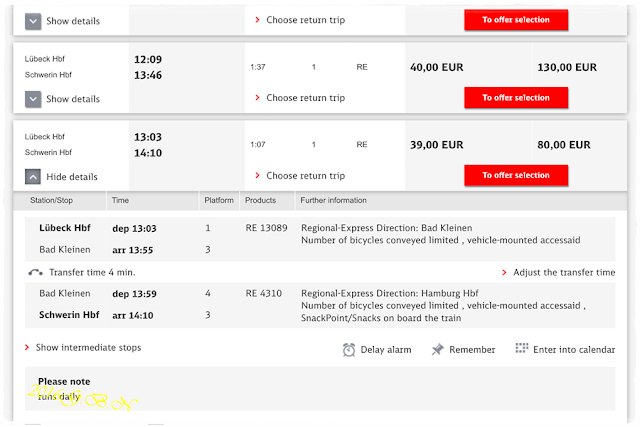Expand Show details in the topmost row
The width and height of the screenshot is (640, 427).
point(33,21)
